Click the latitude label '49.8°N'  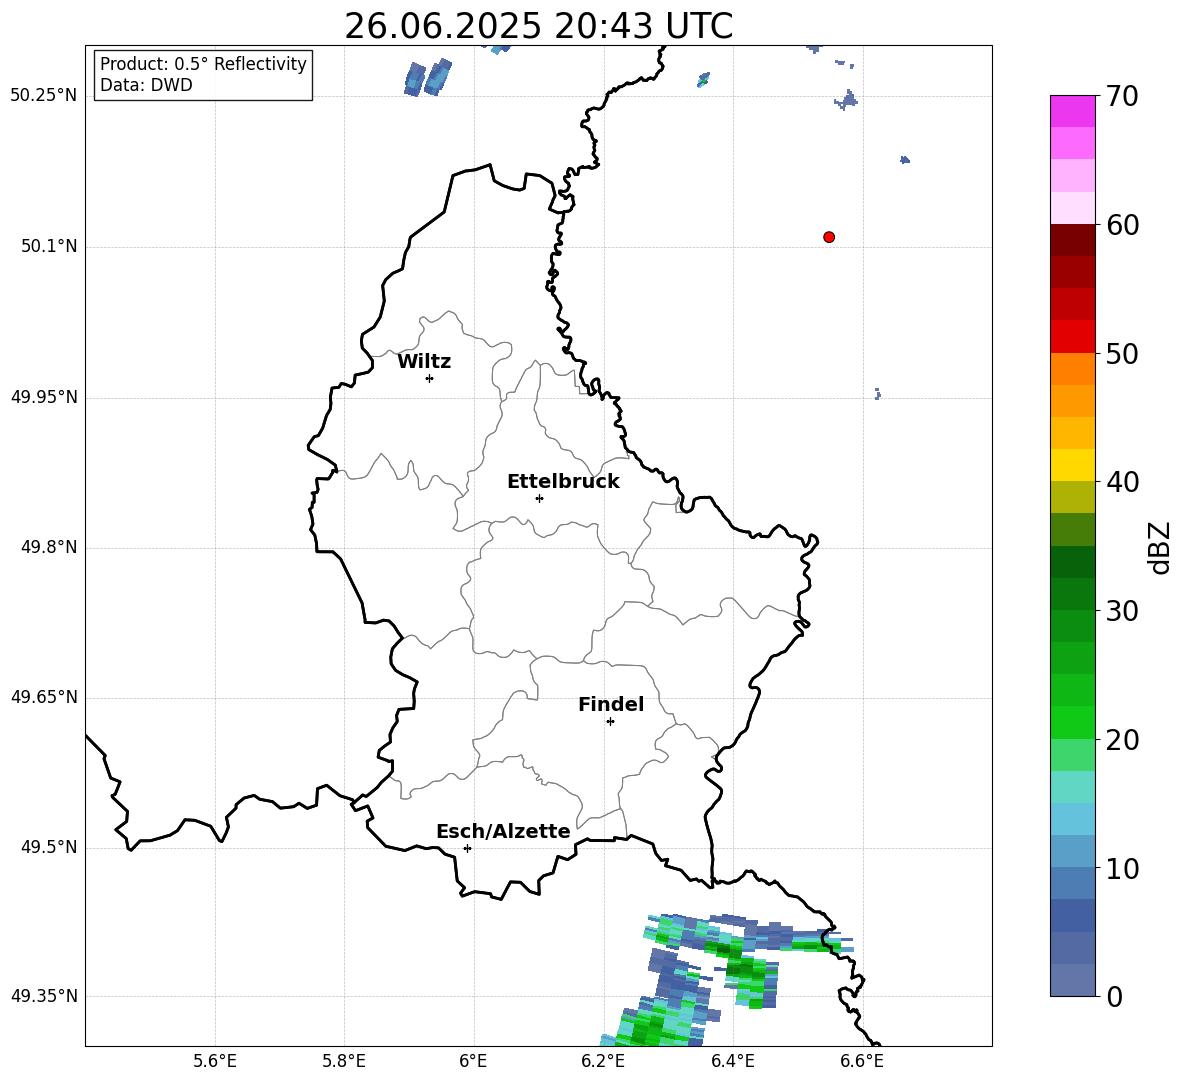[x=49, y=547]
